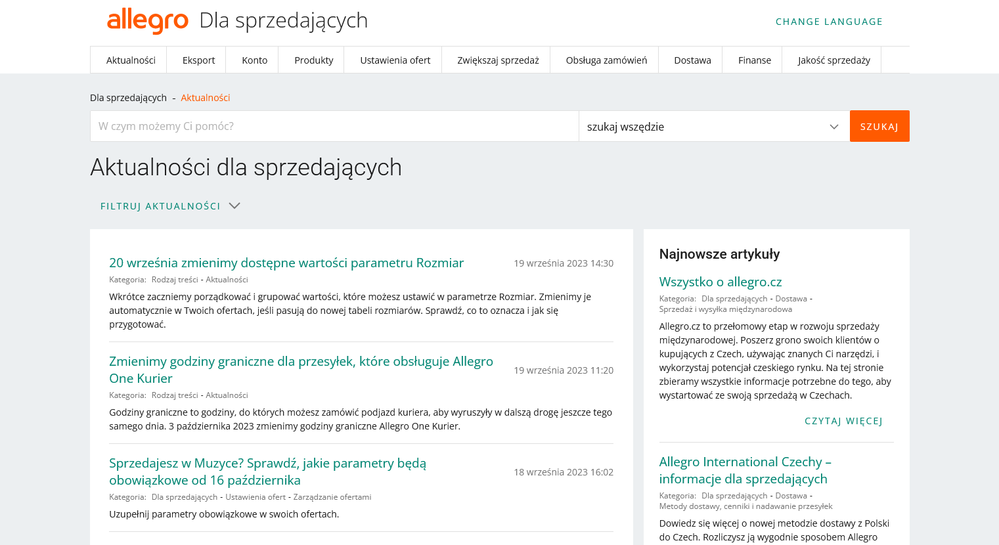The height and width of the screenshot is (545, 999).
Task: Click the '19 września 2023 11:20' timestamp
Action: (564, 370)
